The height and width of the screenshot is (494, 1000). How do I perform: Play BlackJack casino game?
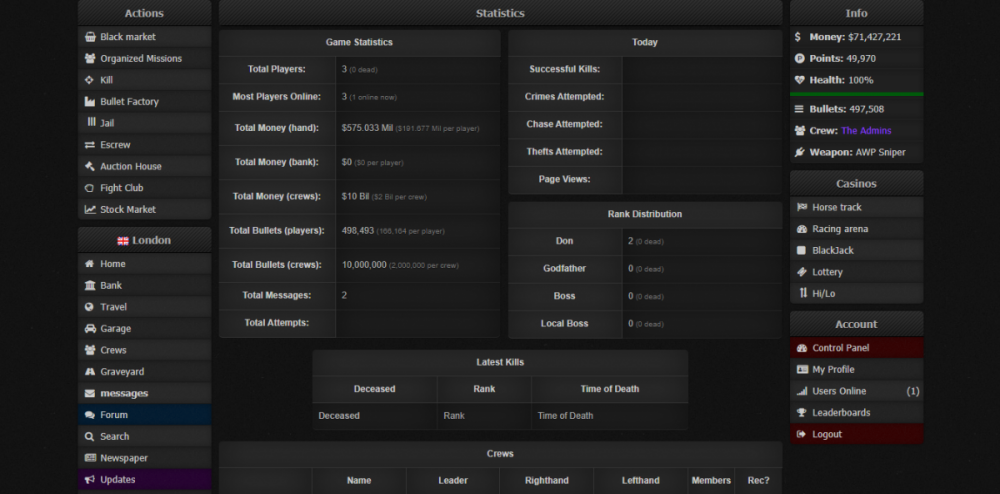857,251
